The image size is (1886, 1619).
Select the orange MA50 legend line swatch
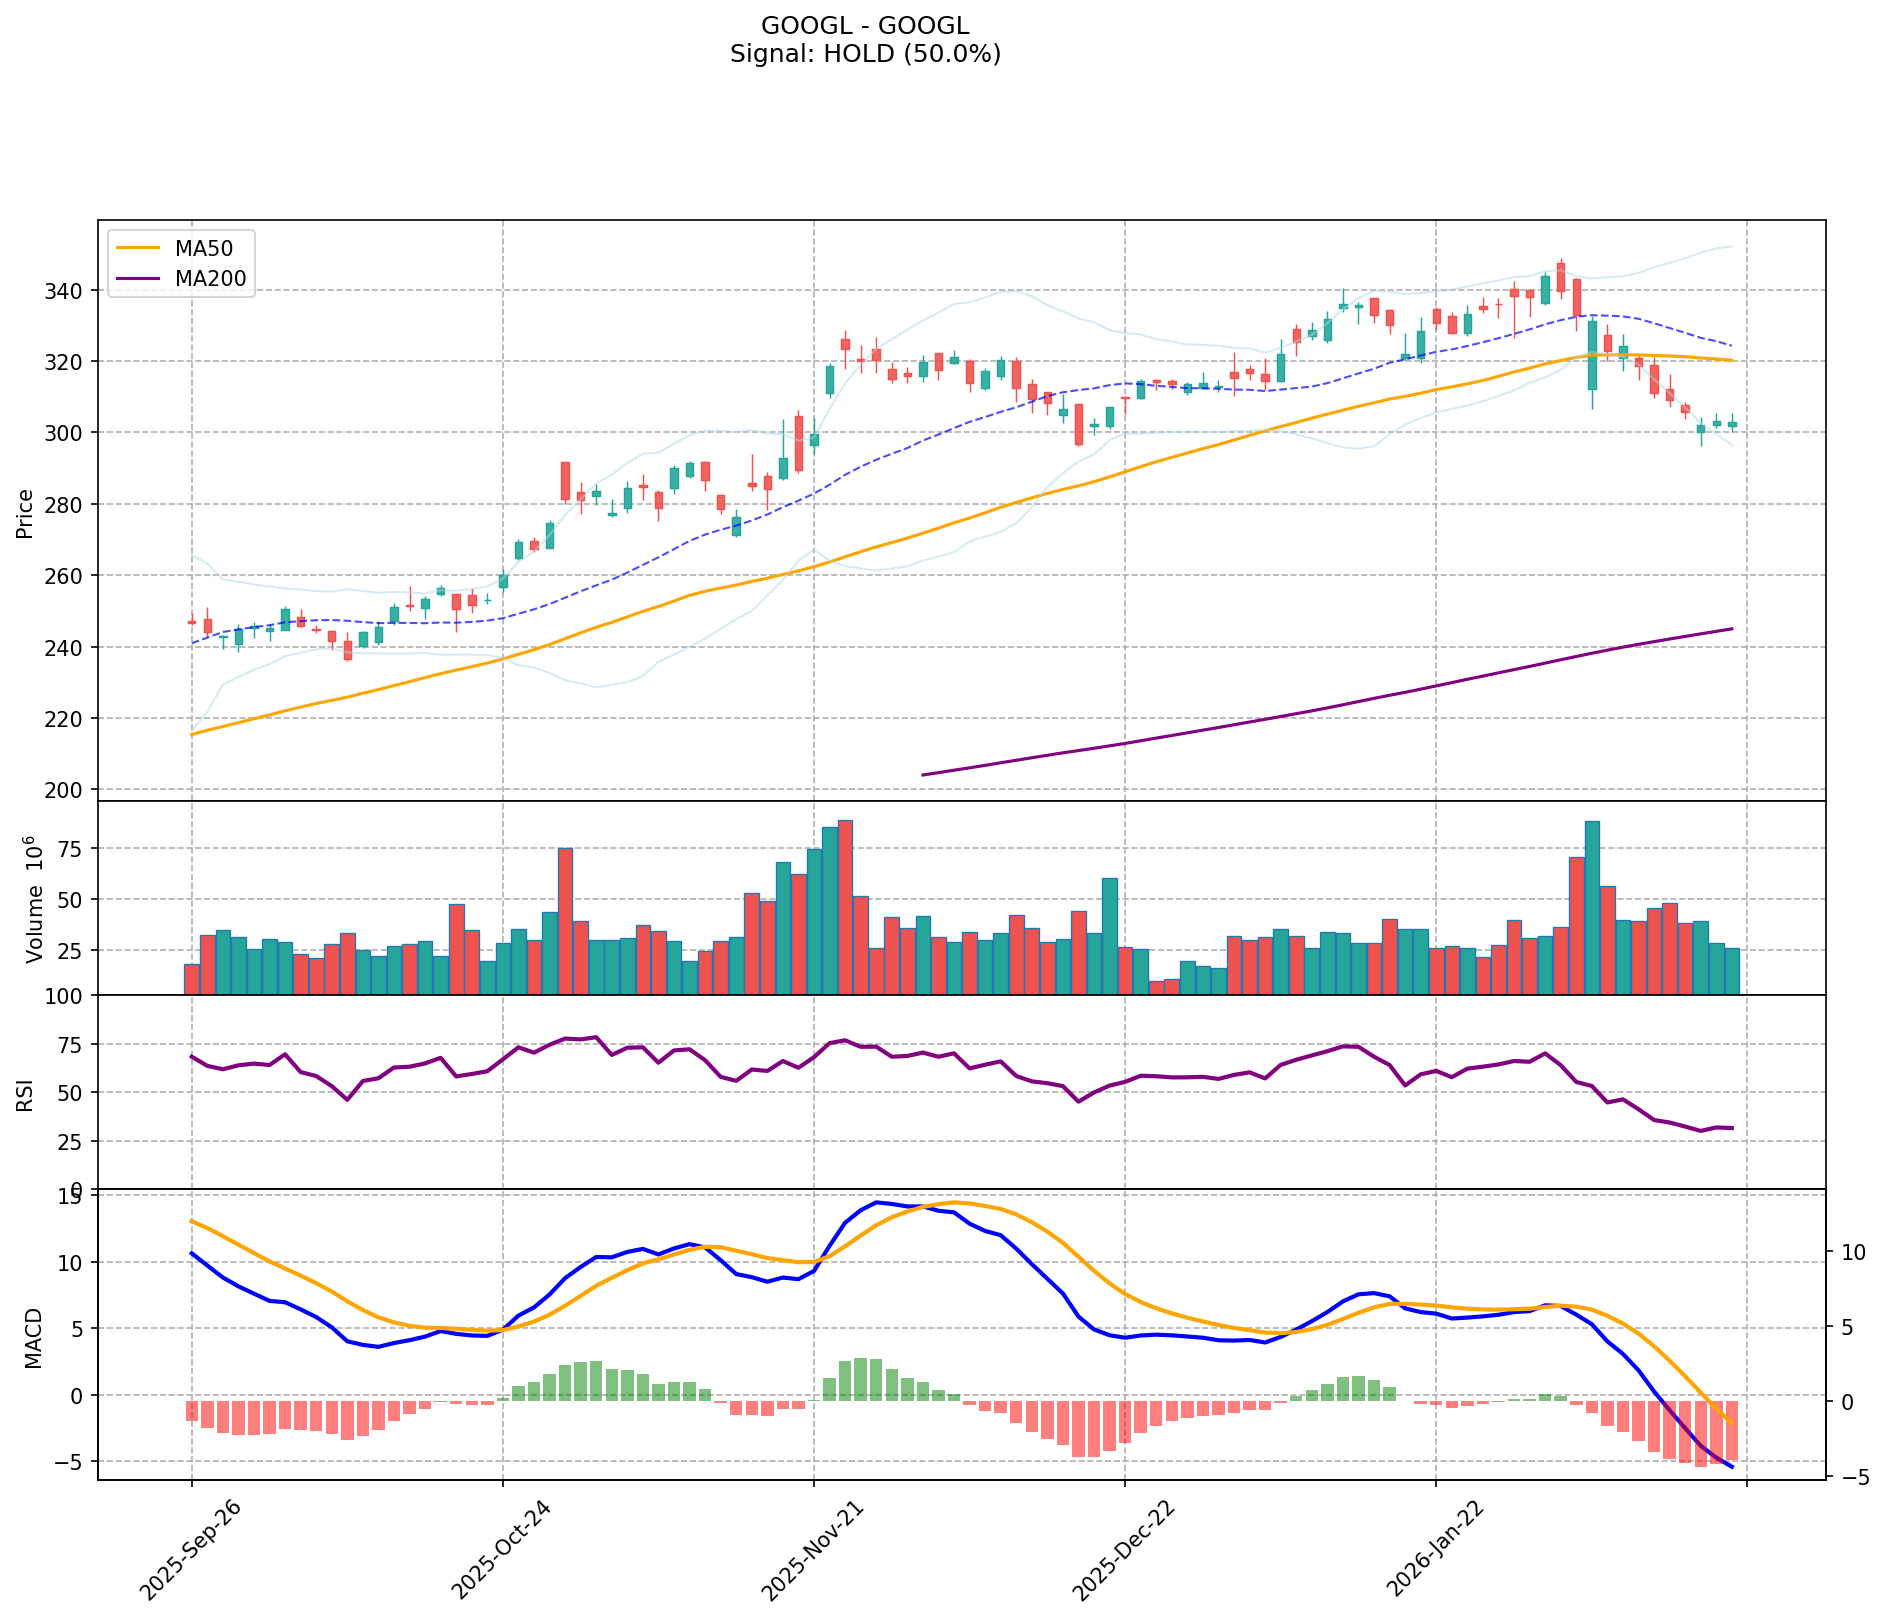[139, 248]
